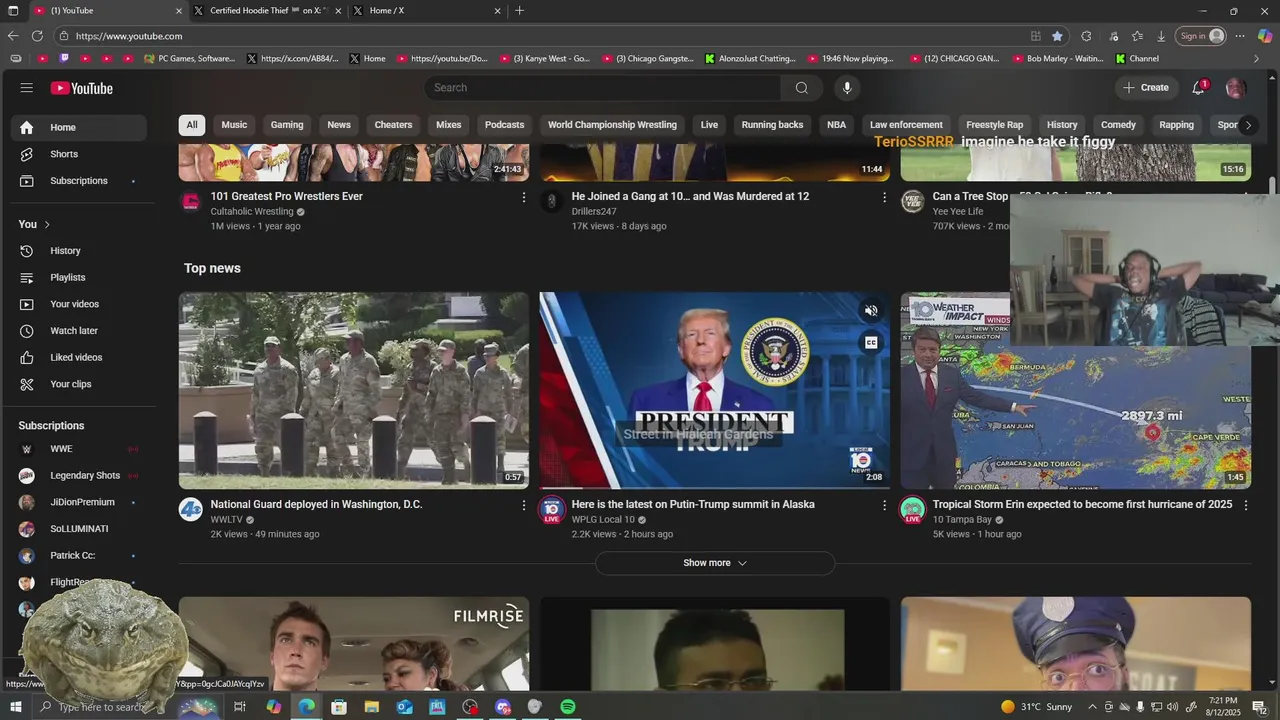This screenshot has height=720, width=1280.
Task: Open options for 101 Greatest Pro Wrestlers video
Action: point(523,198)
